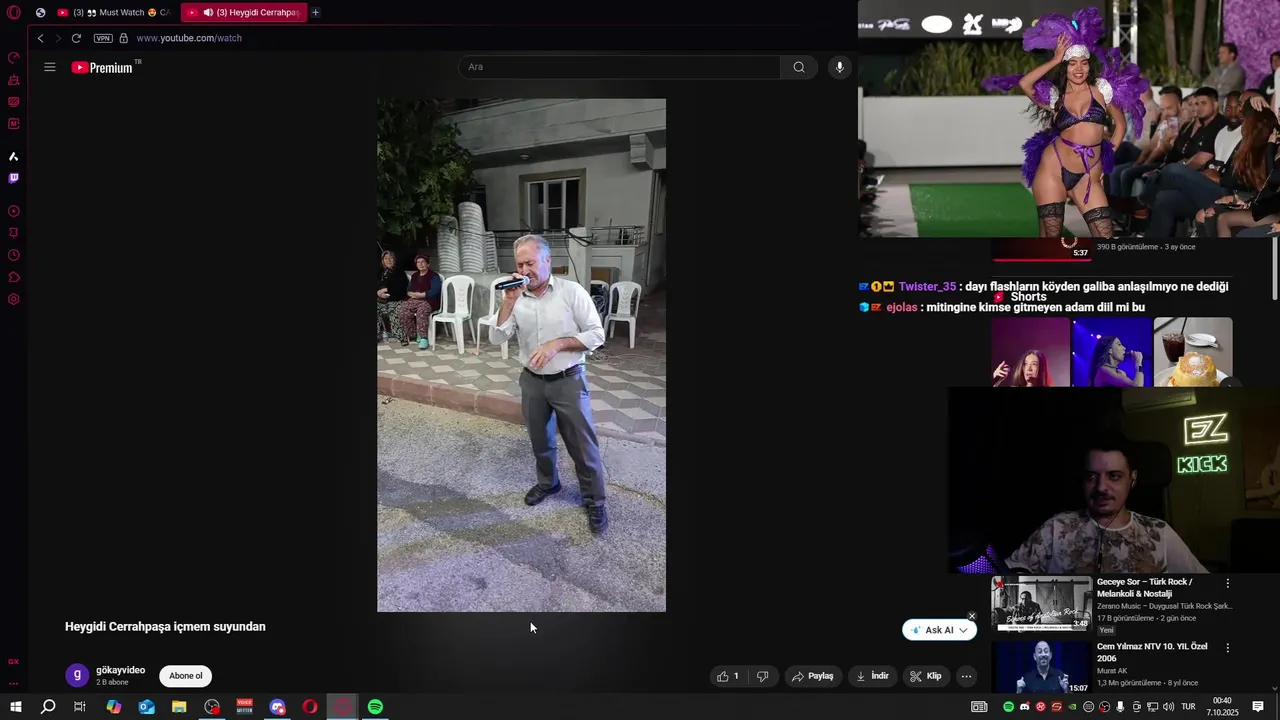Image resolution: width=1280 pixels, height=720 pixels.
Task: Subscribe with the Abone ol button
Action: [185, 676]
